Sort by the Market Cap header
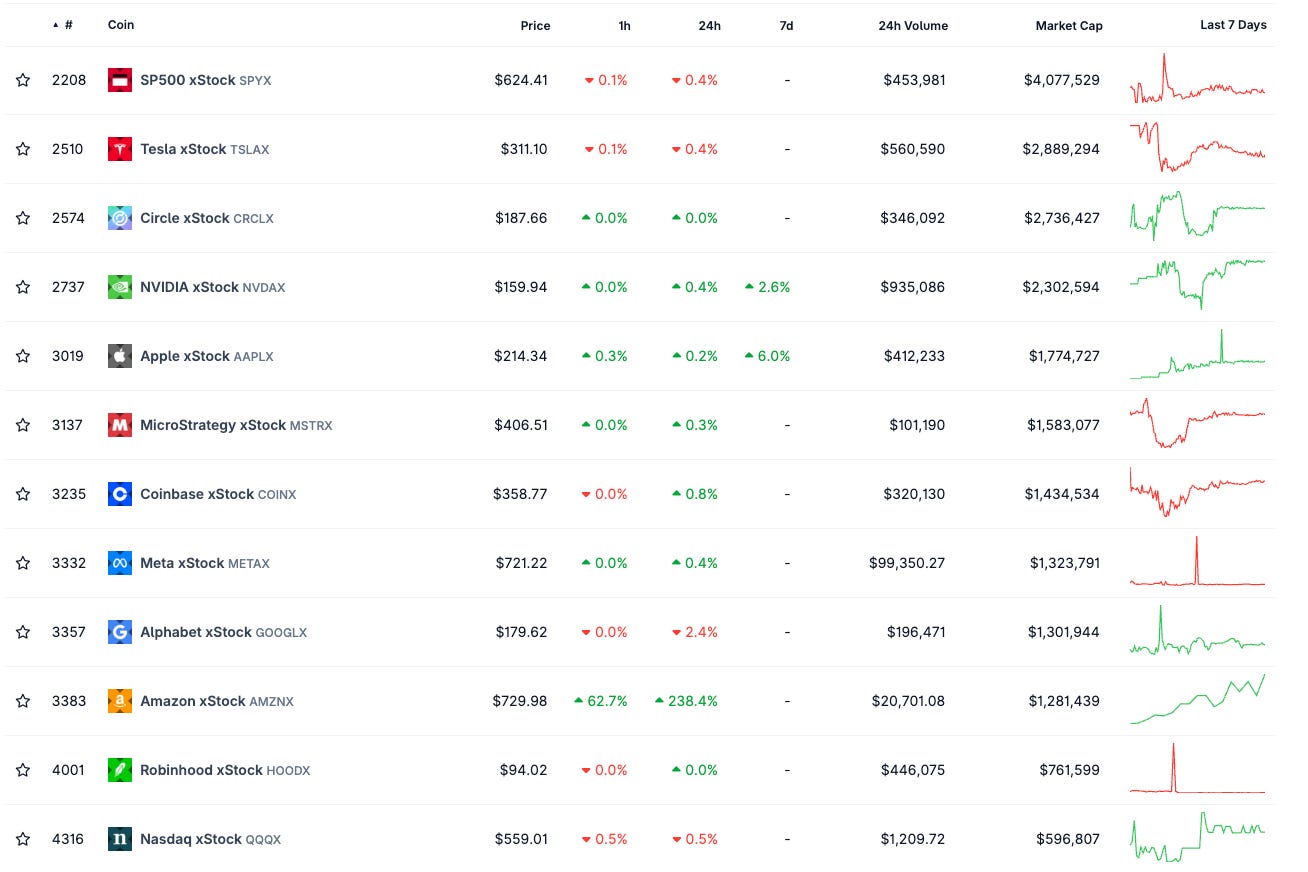 tap(1069, 25)
